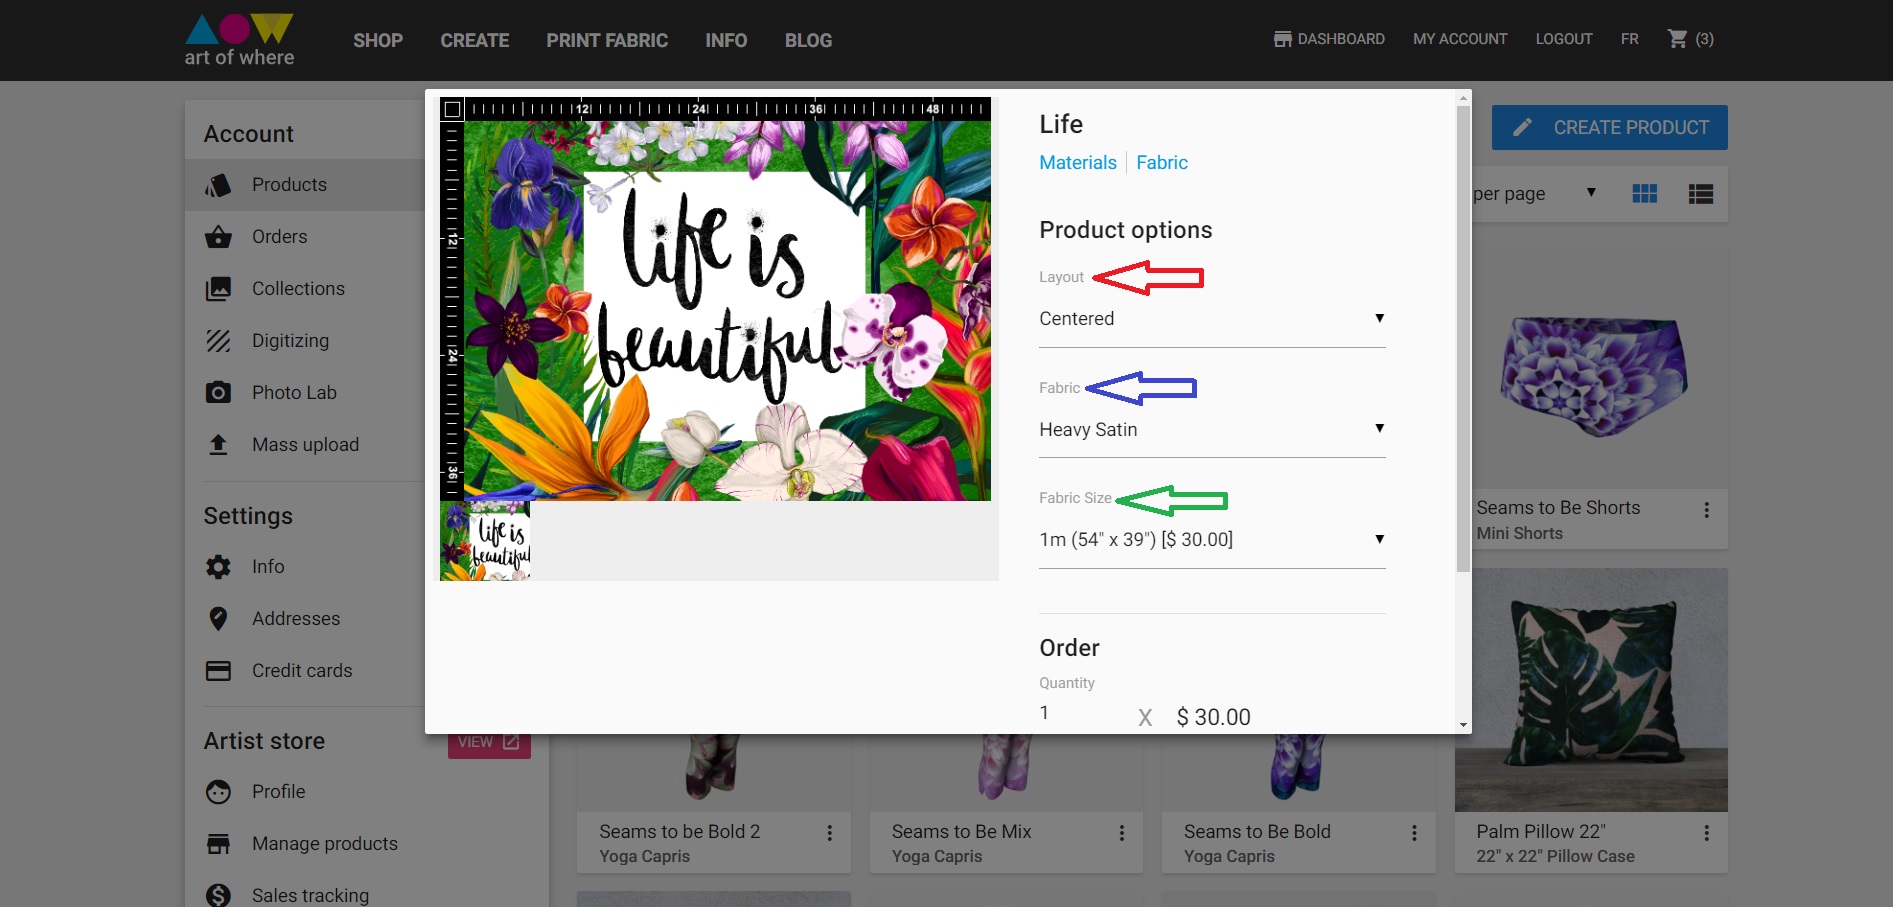Open the Fabric dropdown showing Heavy Satin
The width and height of the screenshot is (1893, 907).
pyautogui.click(x=1212, y=430)
